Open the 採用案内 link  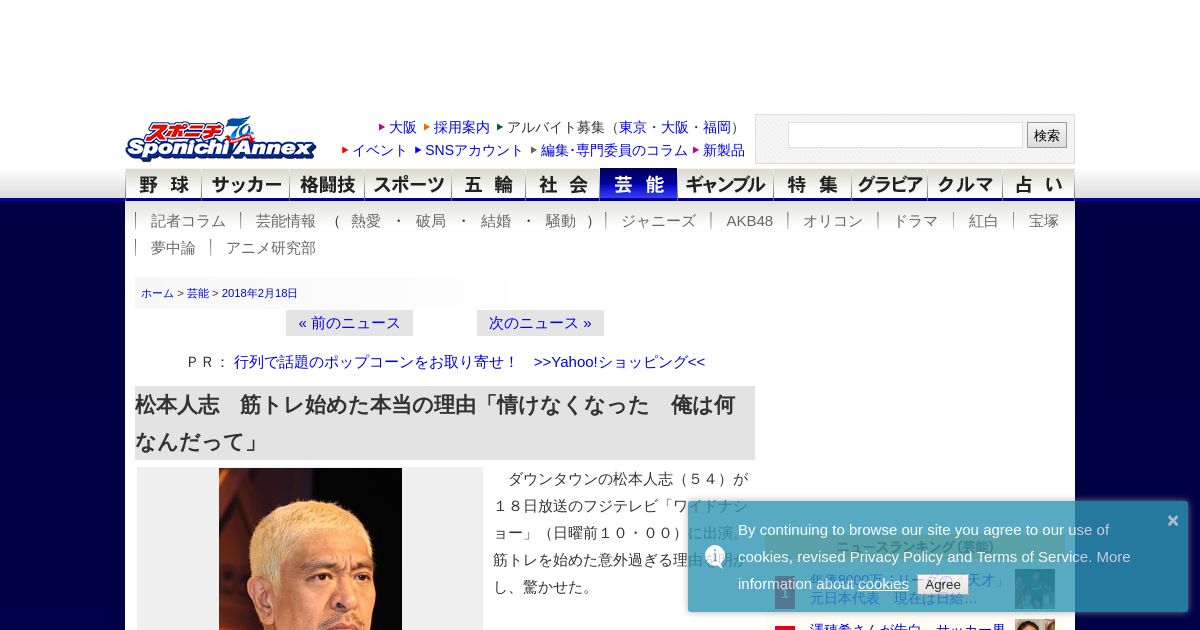[x=462, y=127]
